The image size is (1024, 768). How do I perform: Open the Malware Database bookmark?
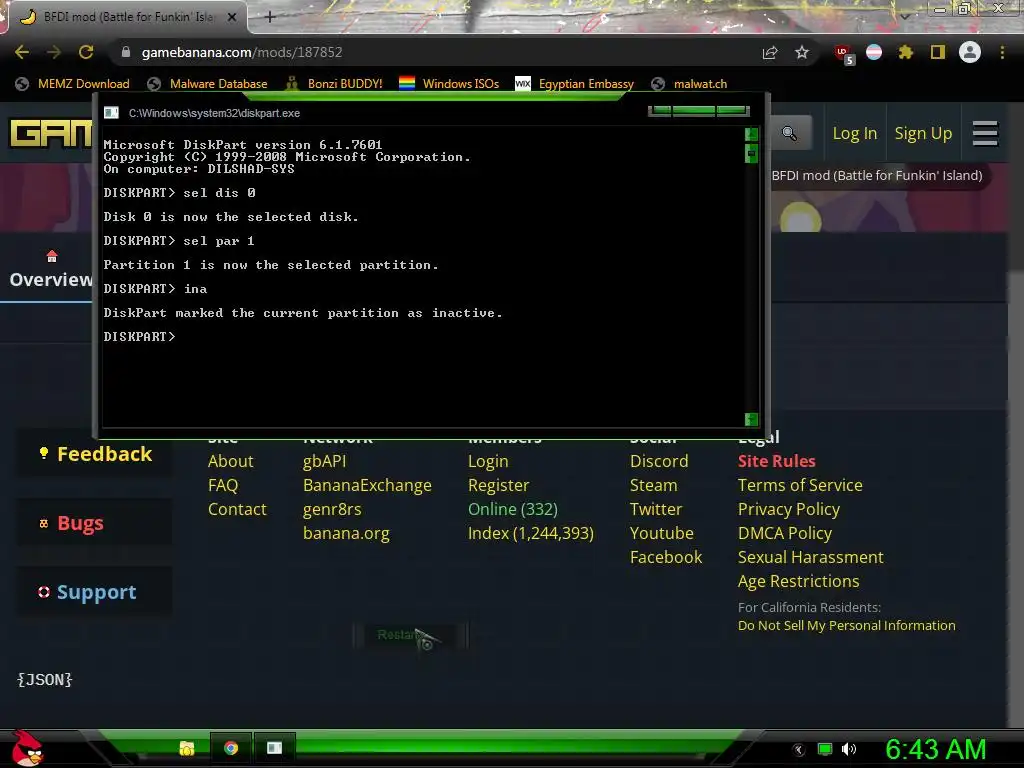tap(208, 84)
